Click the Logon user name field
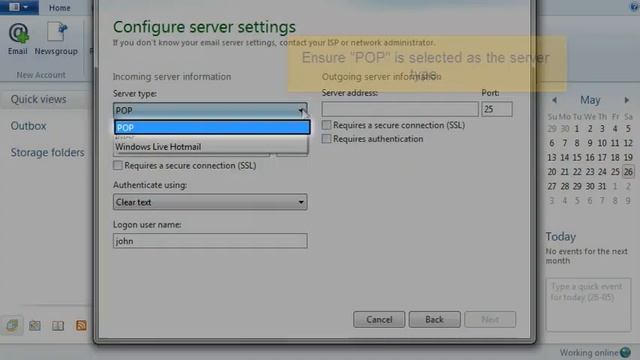Screen dimensions: 640x360 (210, 241)
